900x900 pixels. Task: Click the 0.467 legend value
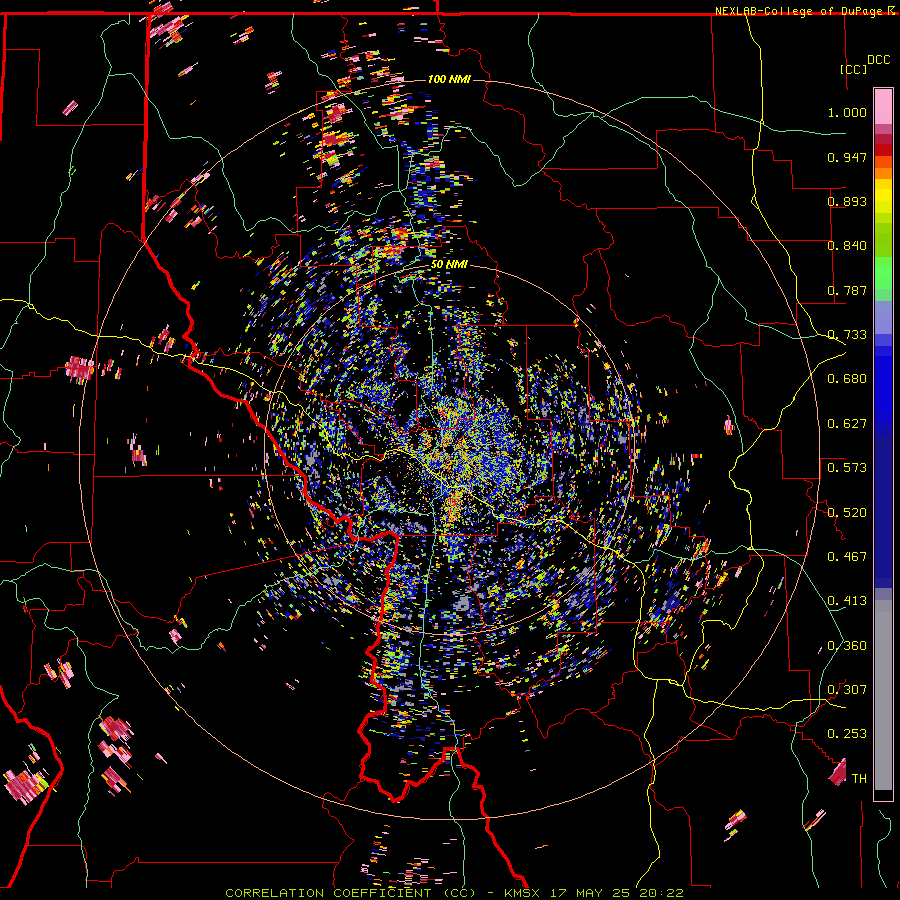(847, 557)
